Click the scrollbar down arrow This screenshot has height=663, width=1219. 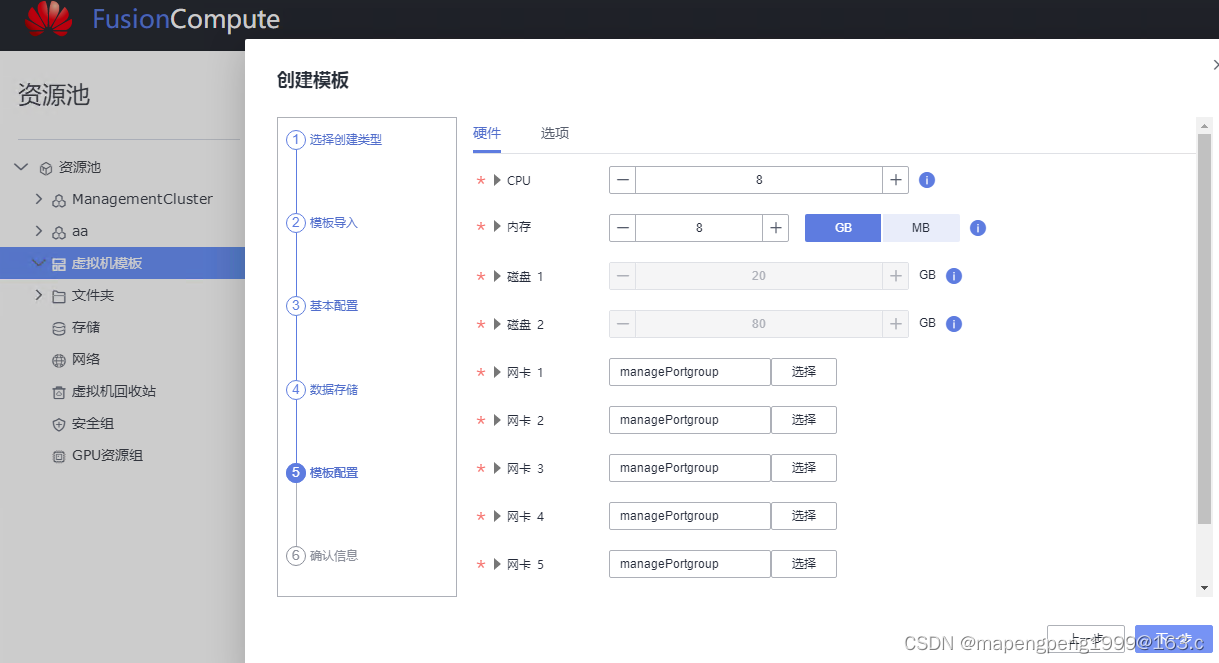click(1204, 588)
